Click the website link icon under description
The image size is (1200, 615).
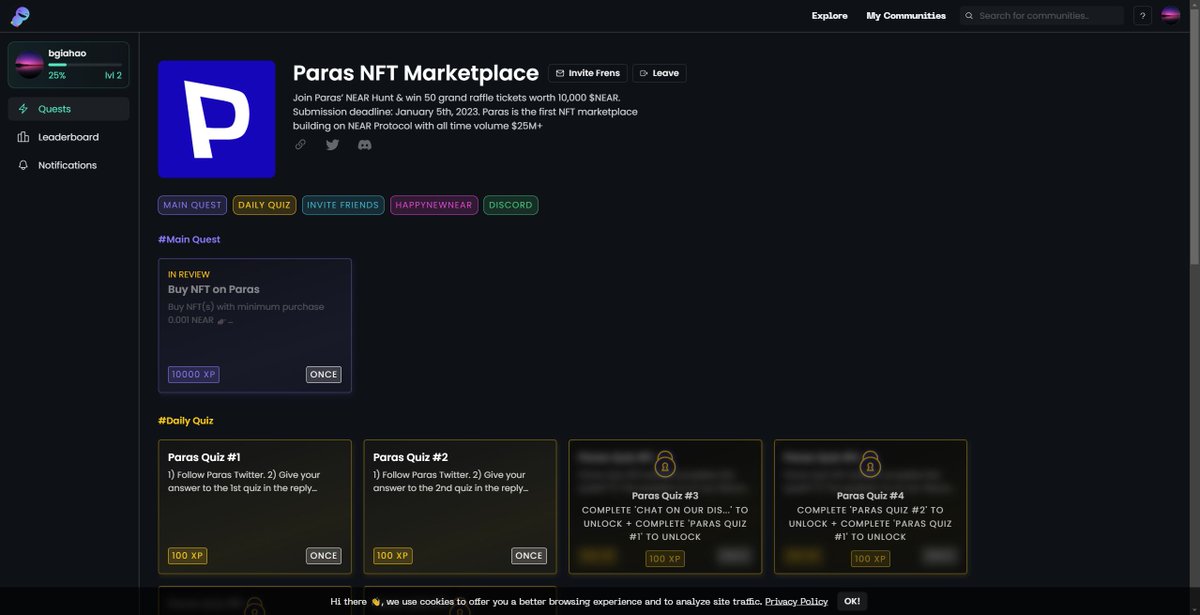click(x=300, y=145)
